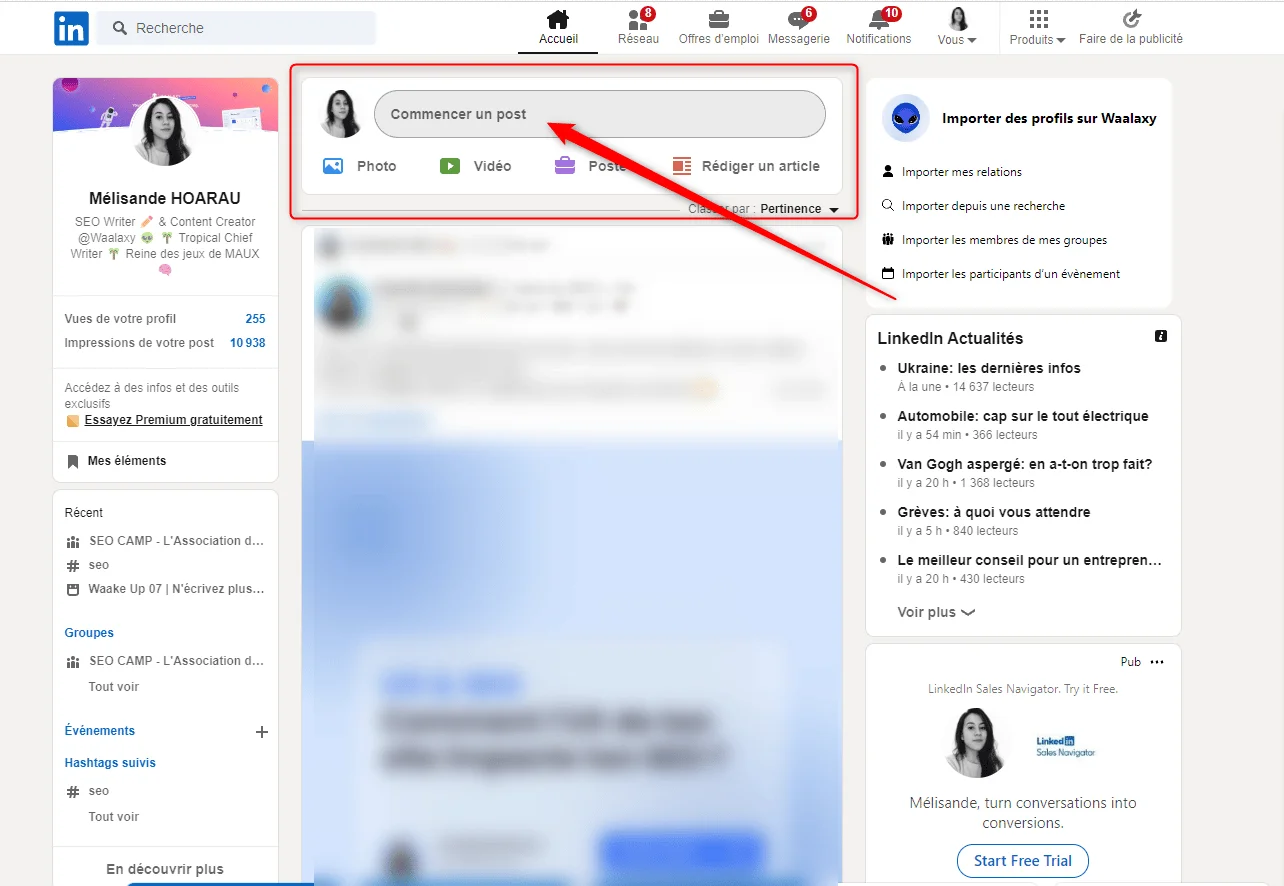The image size is (1284, 886).
Task: Click Faire de la publicité
Action: [x=1131, y=28]
